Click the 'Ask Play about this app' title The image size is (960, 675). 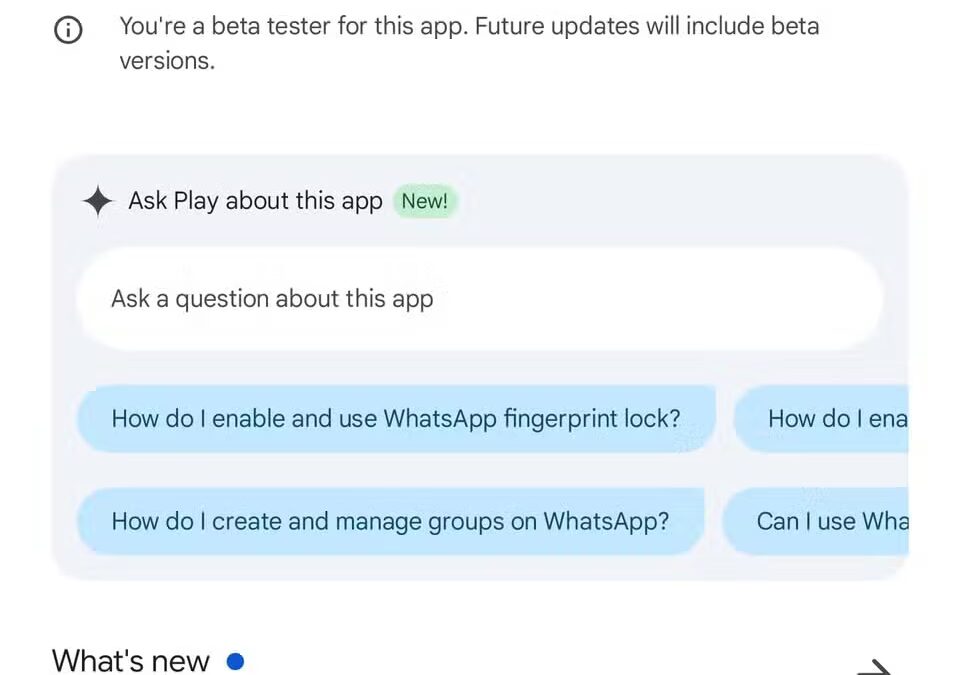pos(255,201)
